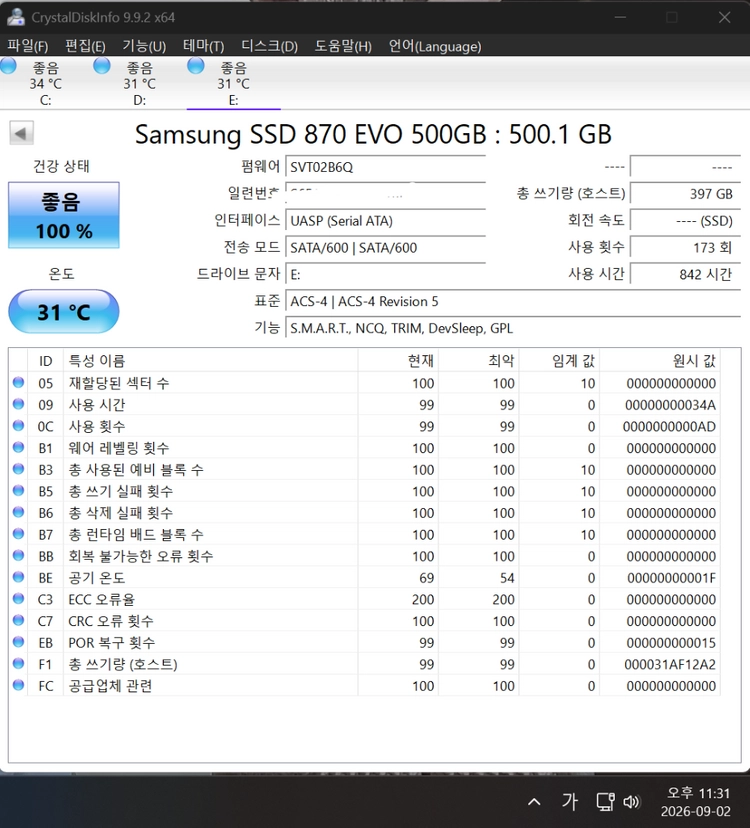Screen dimensions: 750x828
Task: Click the 최악 column header
Action: tap(479, 361)
